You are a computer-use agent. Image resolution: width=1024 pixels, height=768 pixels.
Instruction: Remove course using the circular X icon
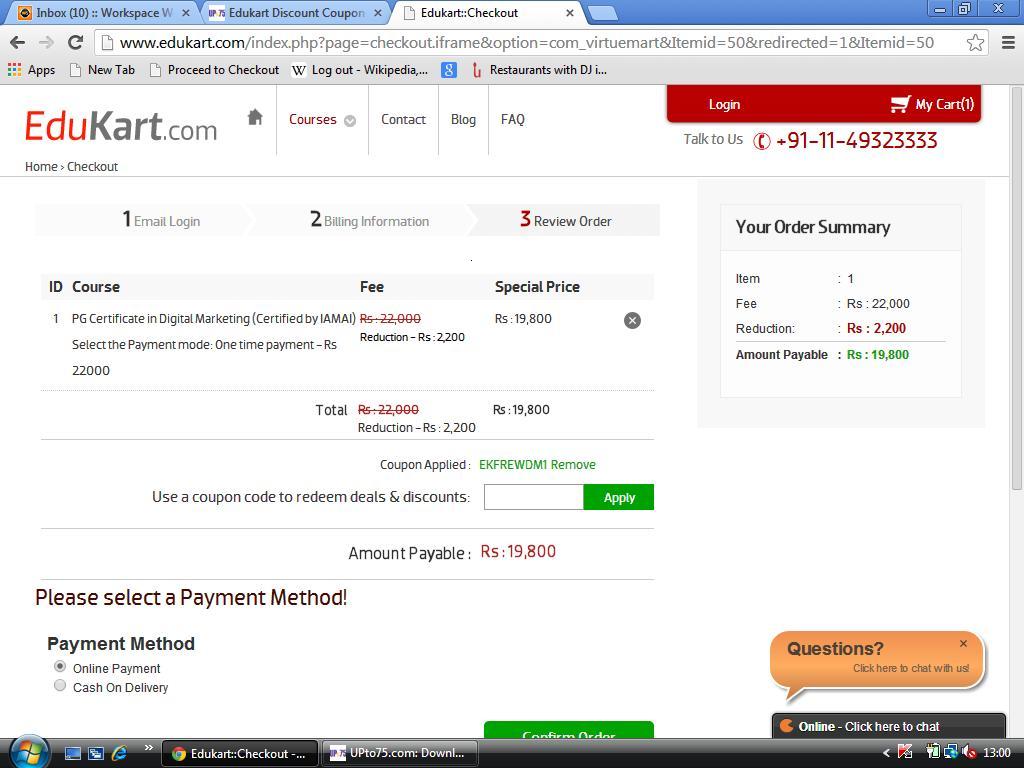[632, 320]
